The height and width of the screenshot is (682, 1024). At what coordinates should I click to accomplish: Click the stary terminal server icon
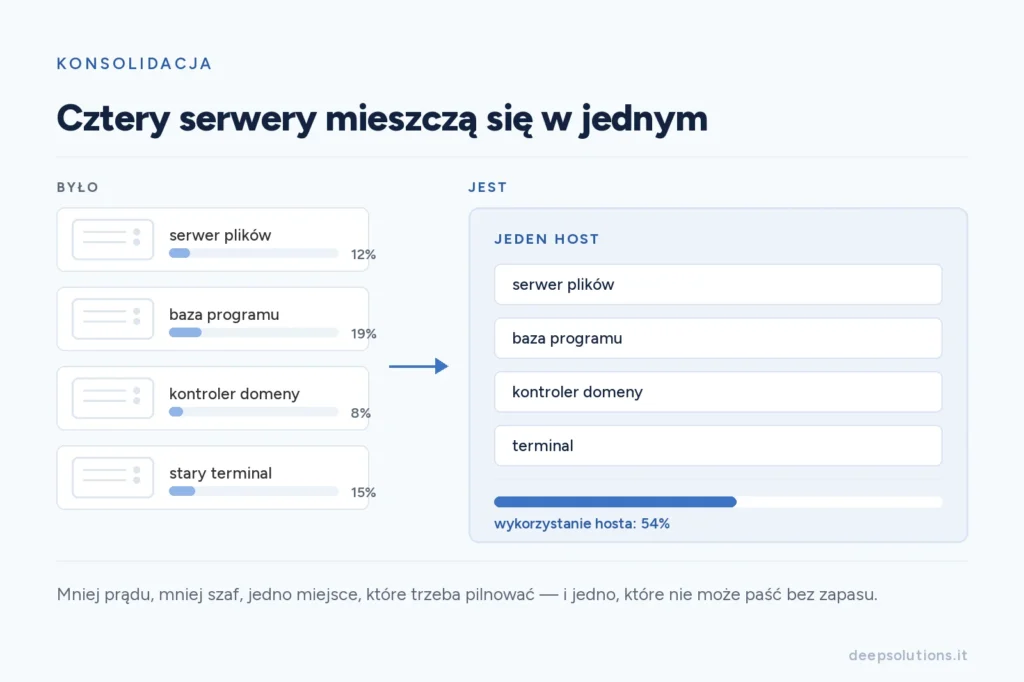pos(112,478)
